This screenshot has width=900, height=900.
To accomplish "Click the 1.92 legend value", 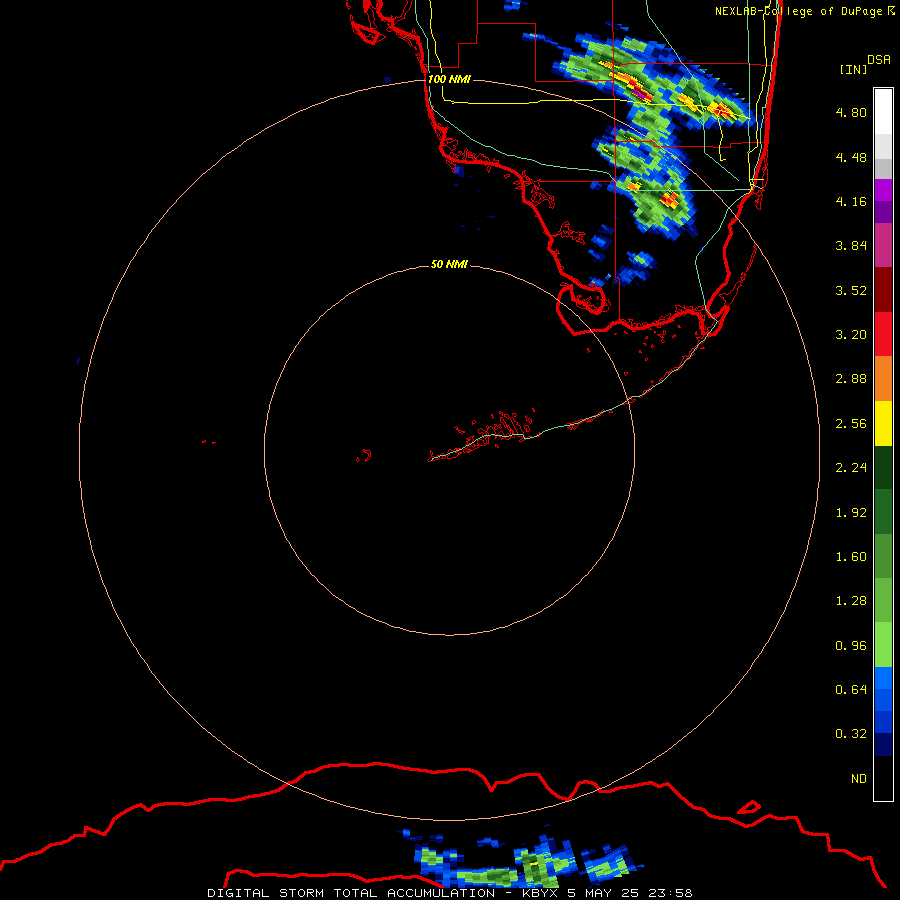I will 851,513.
